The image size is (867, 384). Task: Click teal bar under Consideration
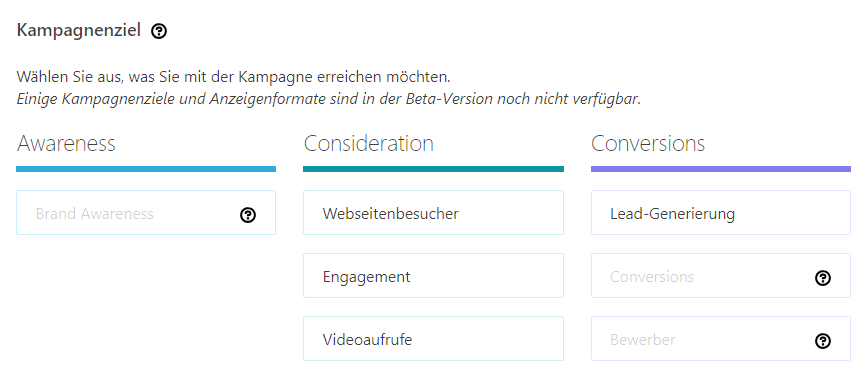[434, 169]
